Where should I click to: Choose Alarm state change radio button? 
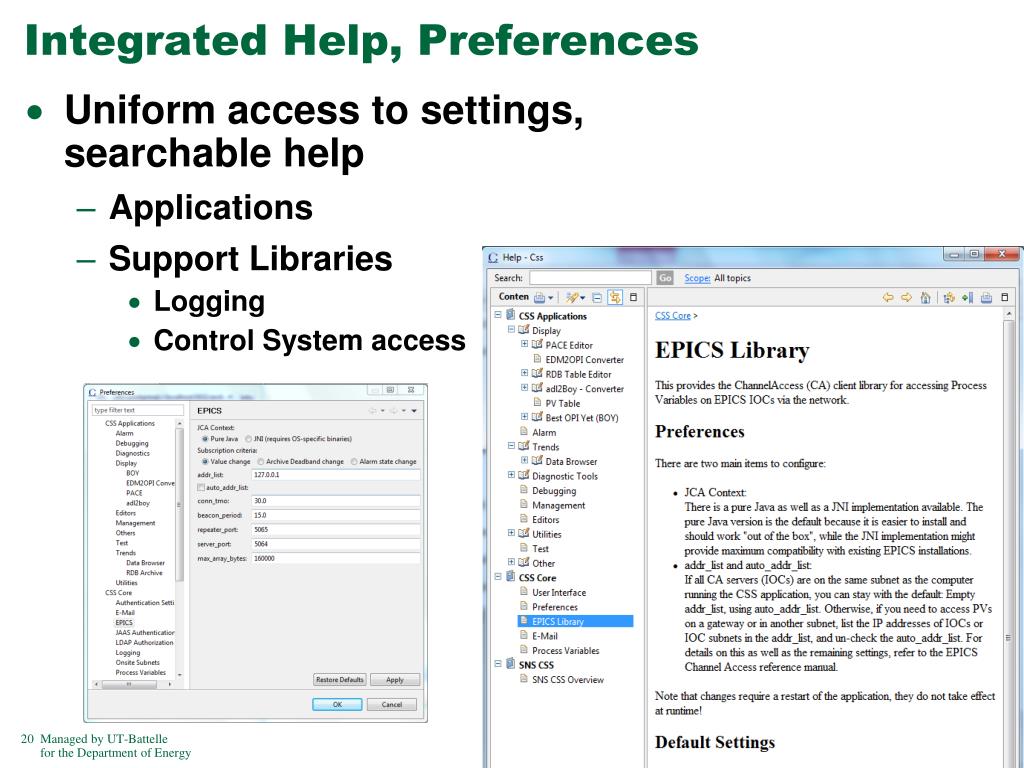pyautogui.click(x=354, y=462)
